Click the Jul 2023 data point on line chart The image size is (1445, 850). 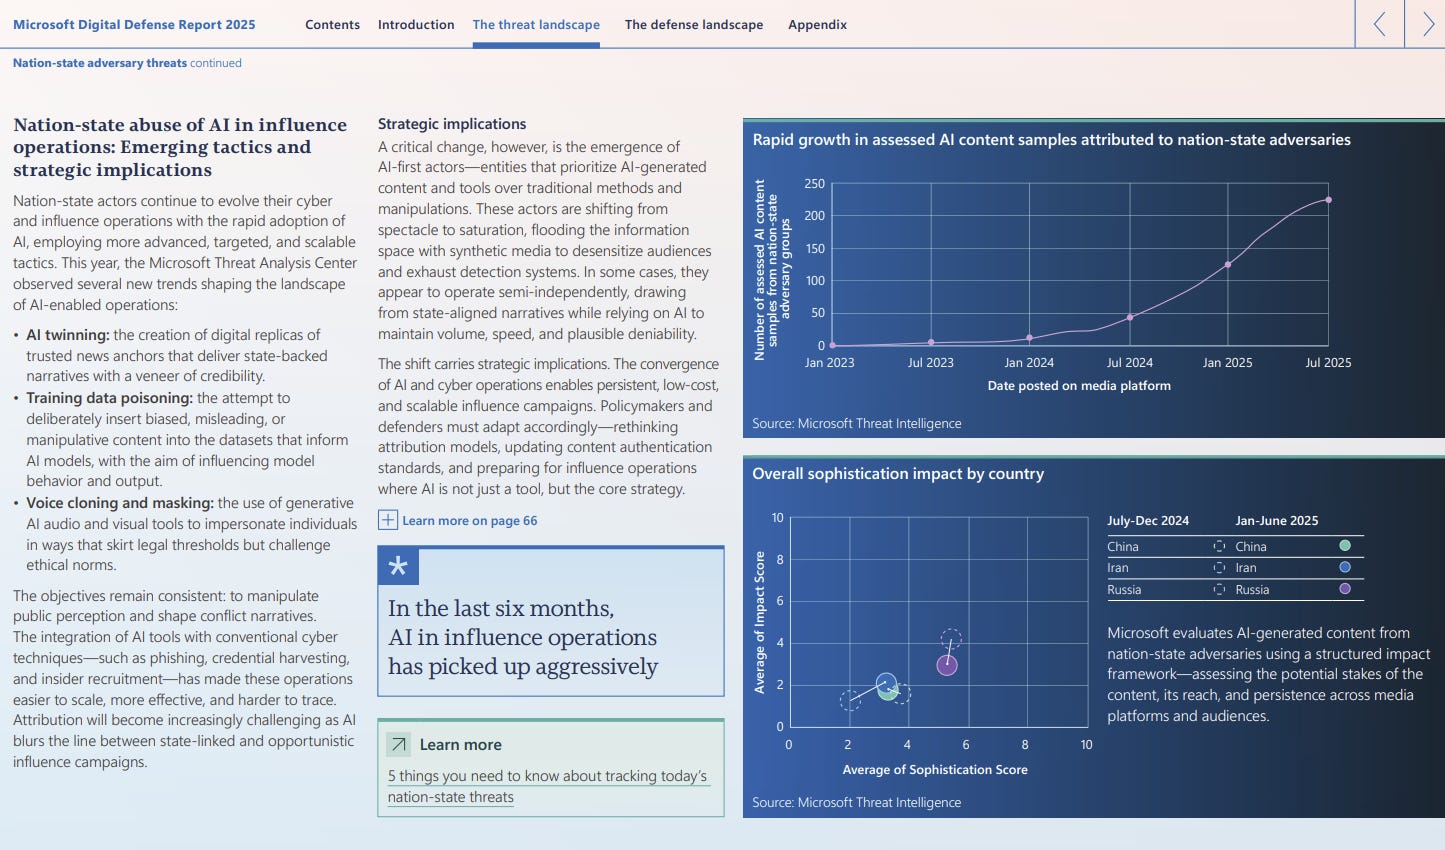pyautogui.click(x=931, y=343)
